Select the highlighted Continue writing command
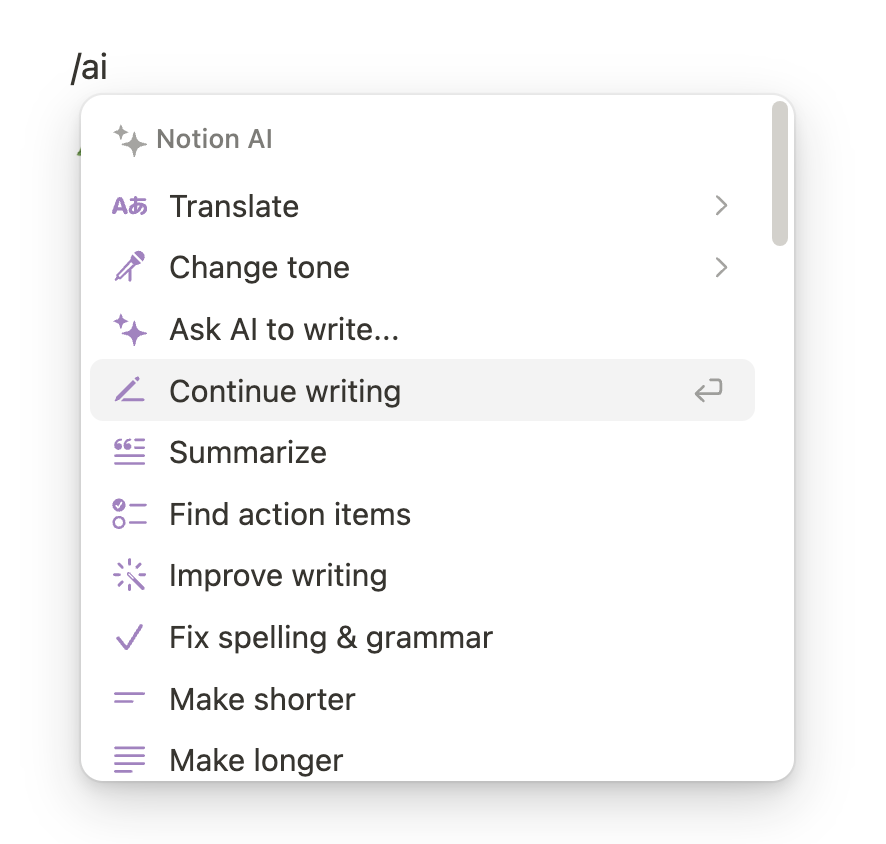Image resolution: width=886 pixels, height=844 pixels. point(284,390)
